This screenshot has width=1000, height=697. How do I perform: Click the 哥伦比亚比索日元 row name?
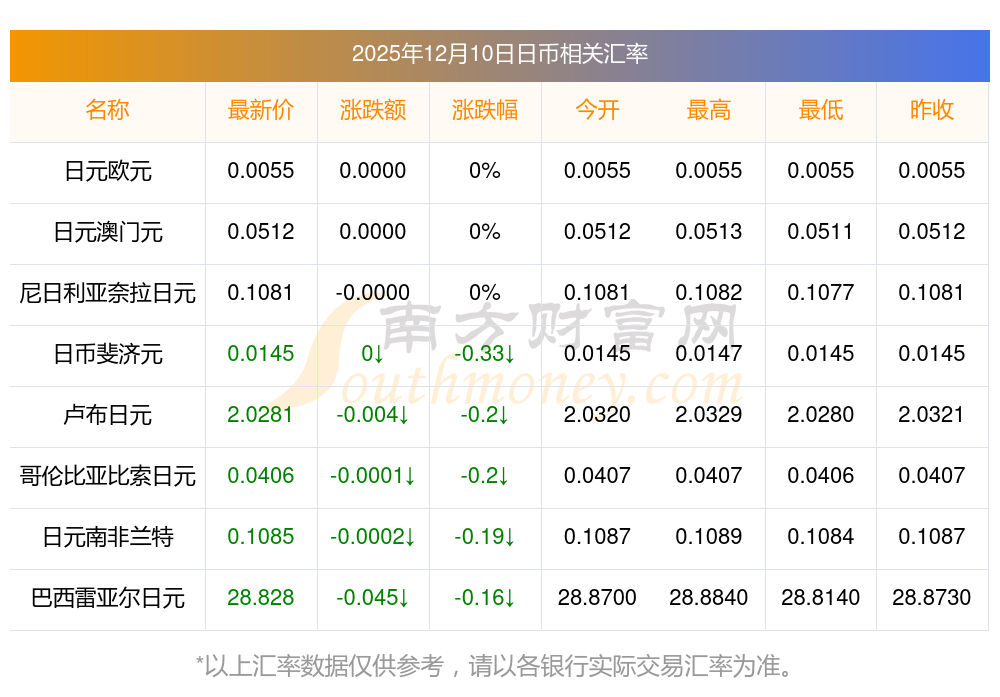pyautogui.click(x=107, y=476)
